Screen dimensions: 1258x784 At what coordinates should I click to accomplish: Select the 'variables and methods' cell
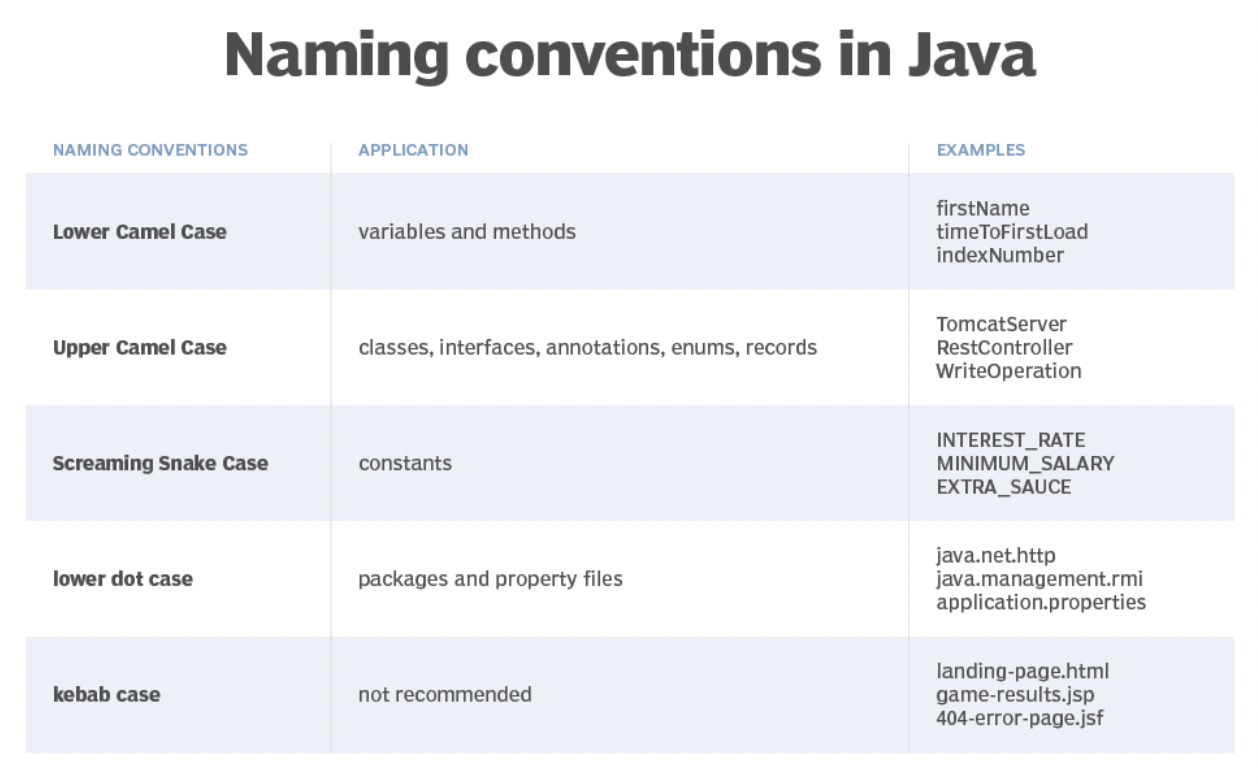(x=467, y=232)
